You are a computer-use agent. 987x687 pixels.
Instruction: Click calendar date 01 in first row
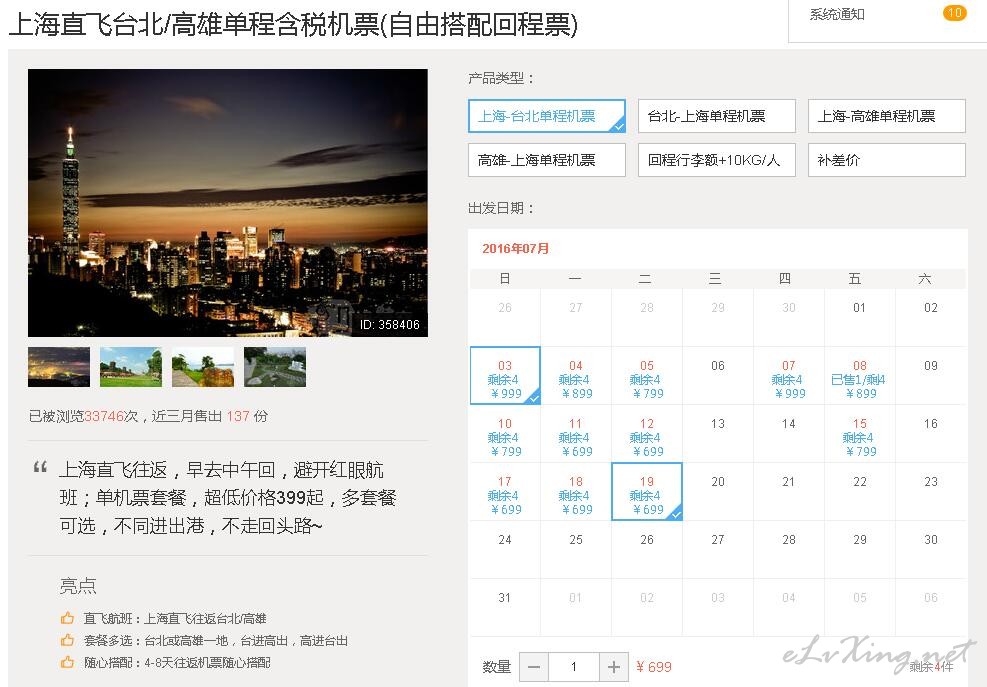point(860,317)
